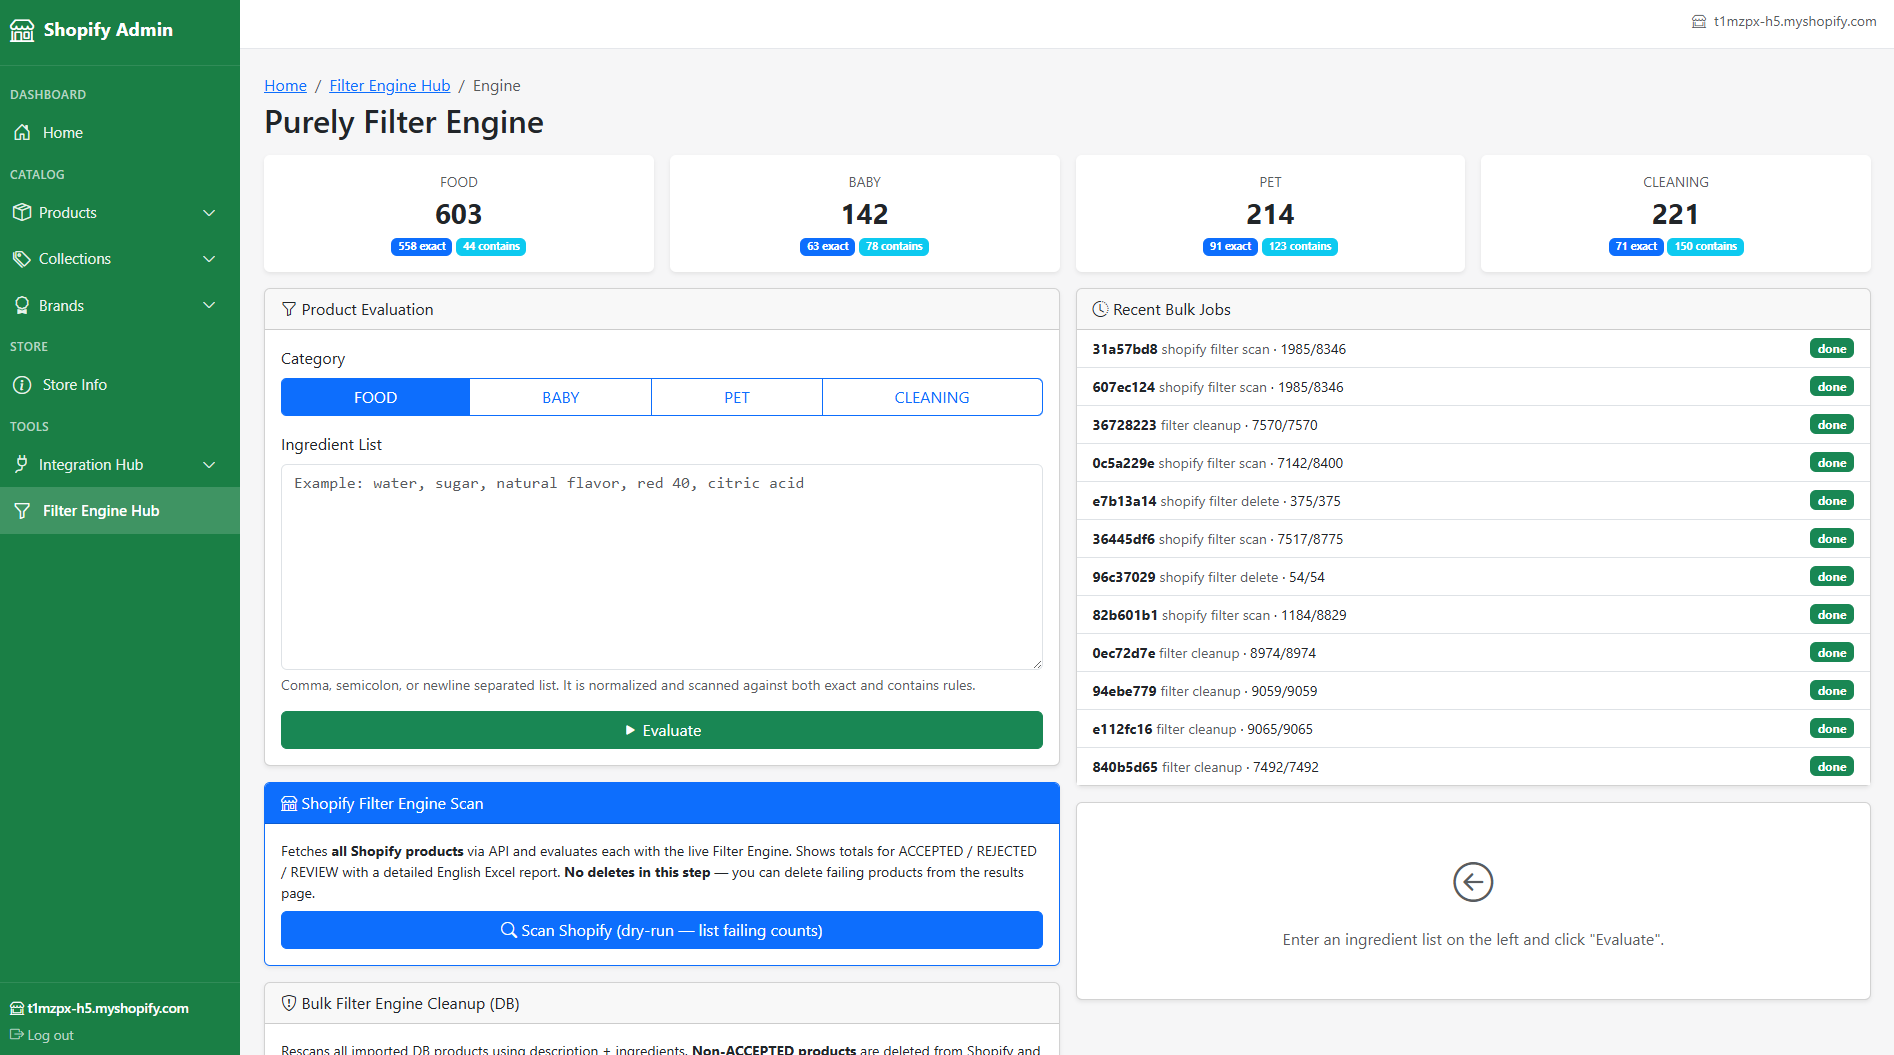
Task: Click the Filter Engine Hub funnel icon
Action: point(22,511)
